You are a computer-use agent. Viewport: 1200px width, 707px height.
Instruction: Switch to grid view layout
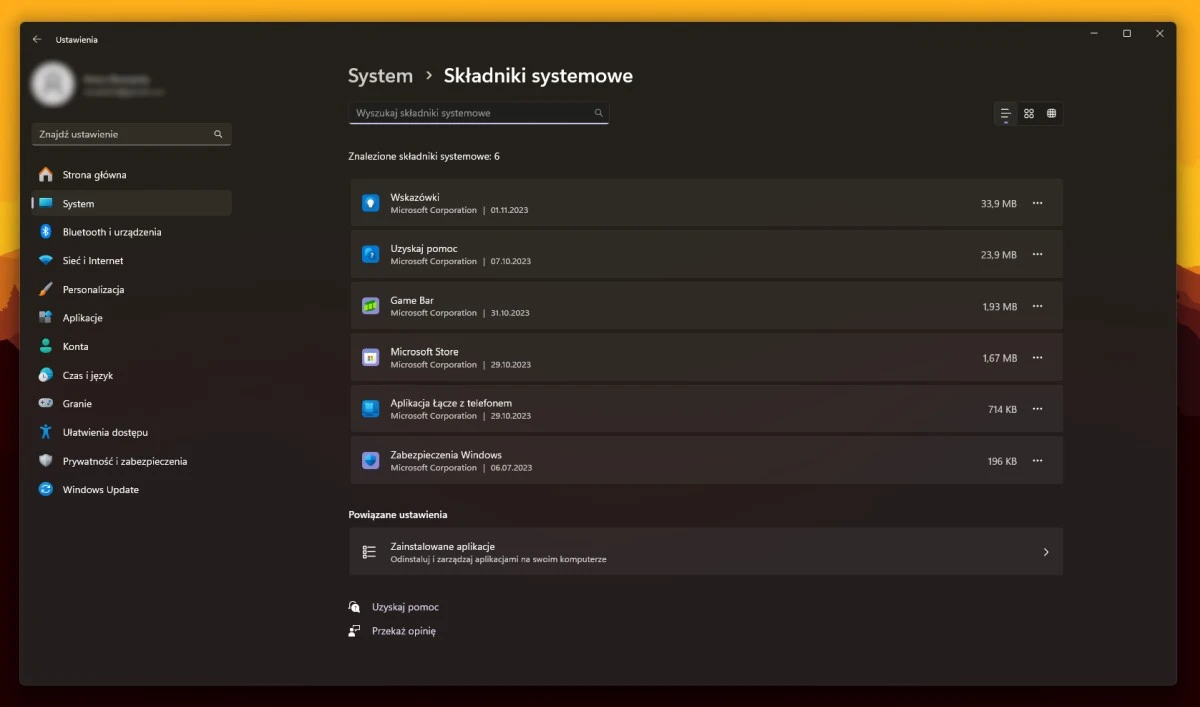[x=1028, y=114]
